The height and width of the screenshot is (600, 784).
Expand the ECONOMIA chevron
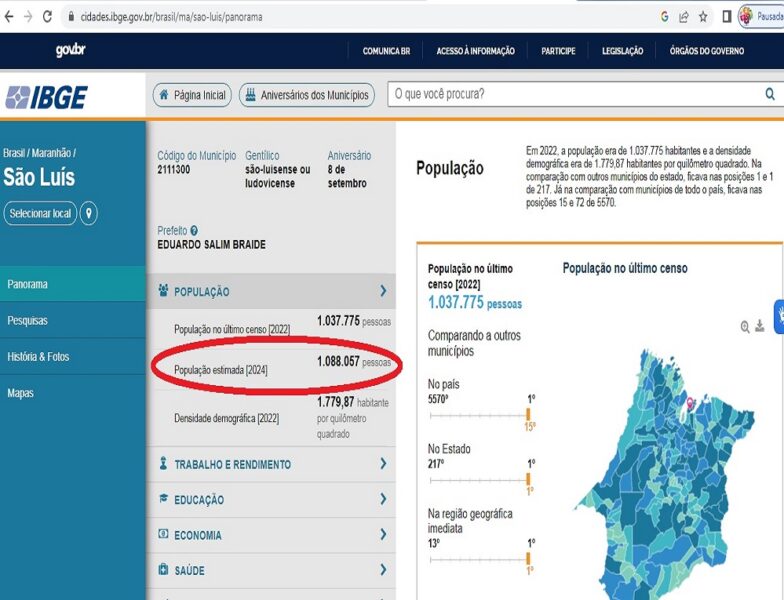pos(383,534)
